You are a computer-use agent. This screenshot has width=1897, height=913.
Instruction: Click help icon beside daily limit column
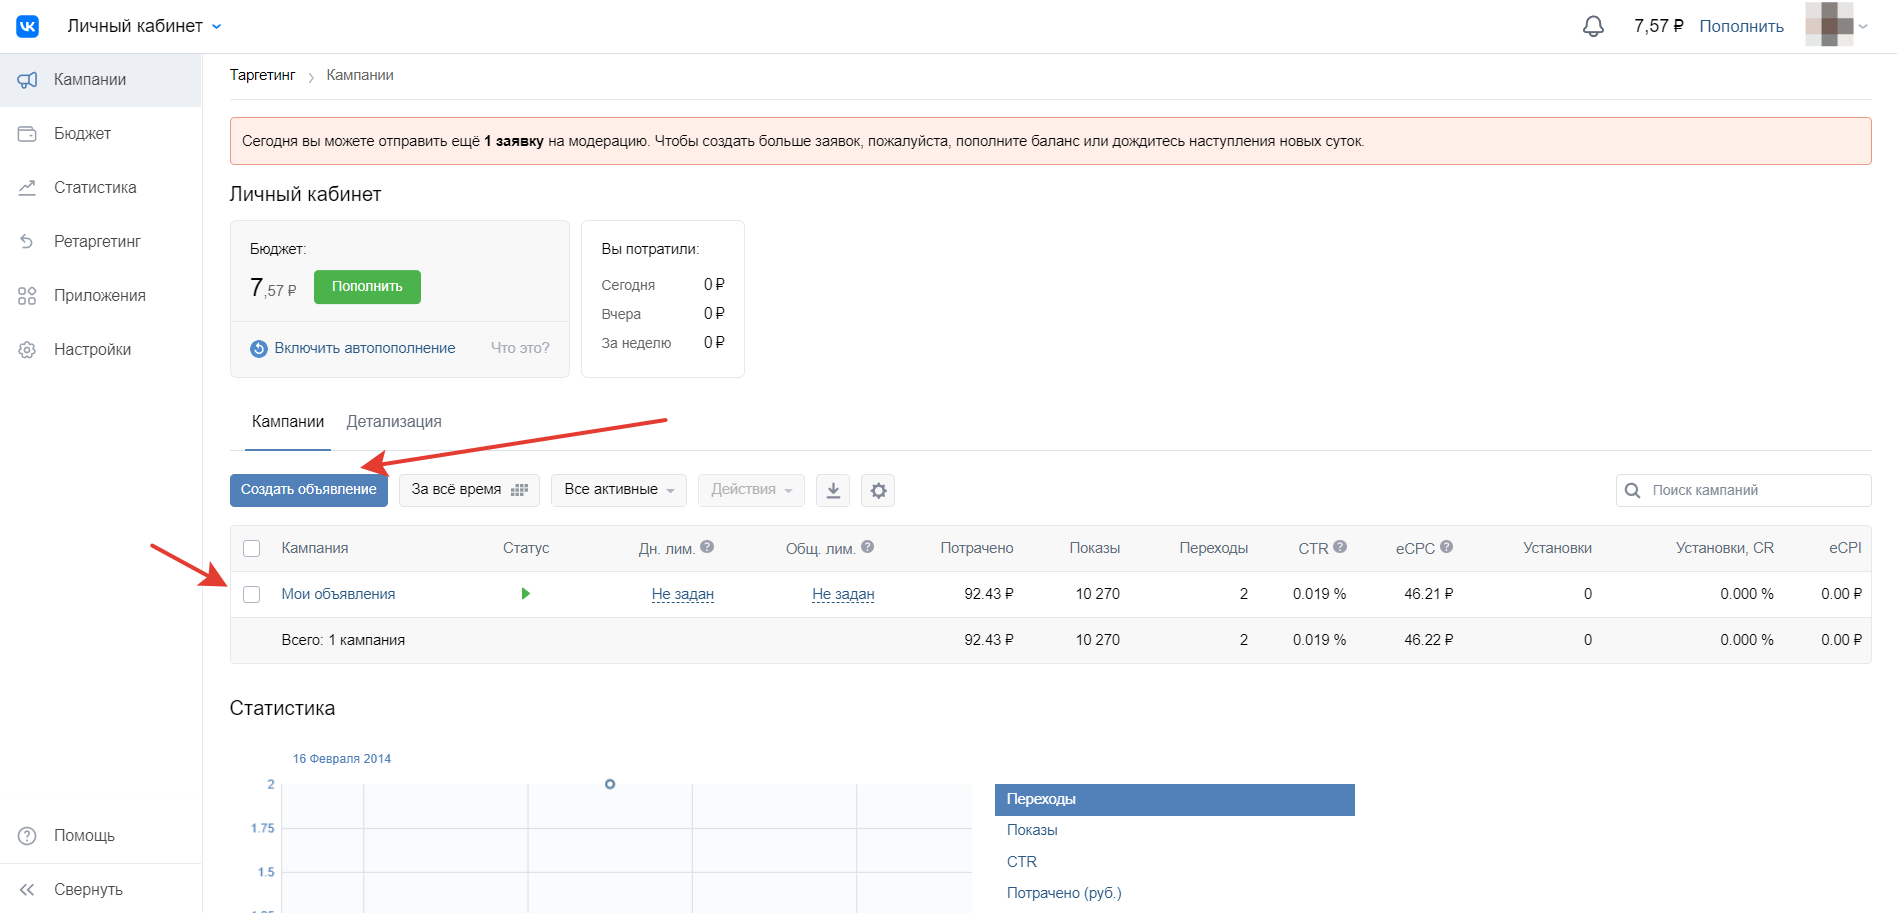[707, 547]
